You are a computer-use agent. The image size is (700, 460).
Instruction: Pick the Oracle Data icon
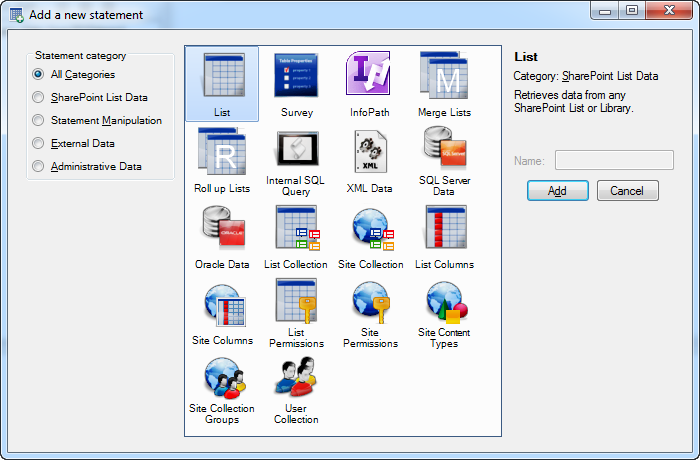(x=222, y=230)
